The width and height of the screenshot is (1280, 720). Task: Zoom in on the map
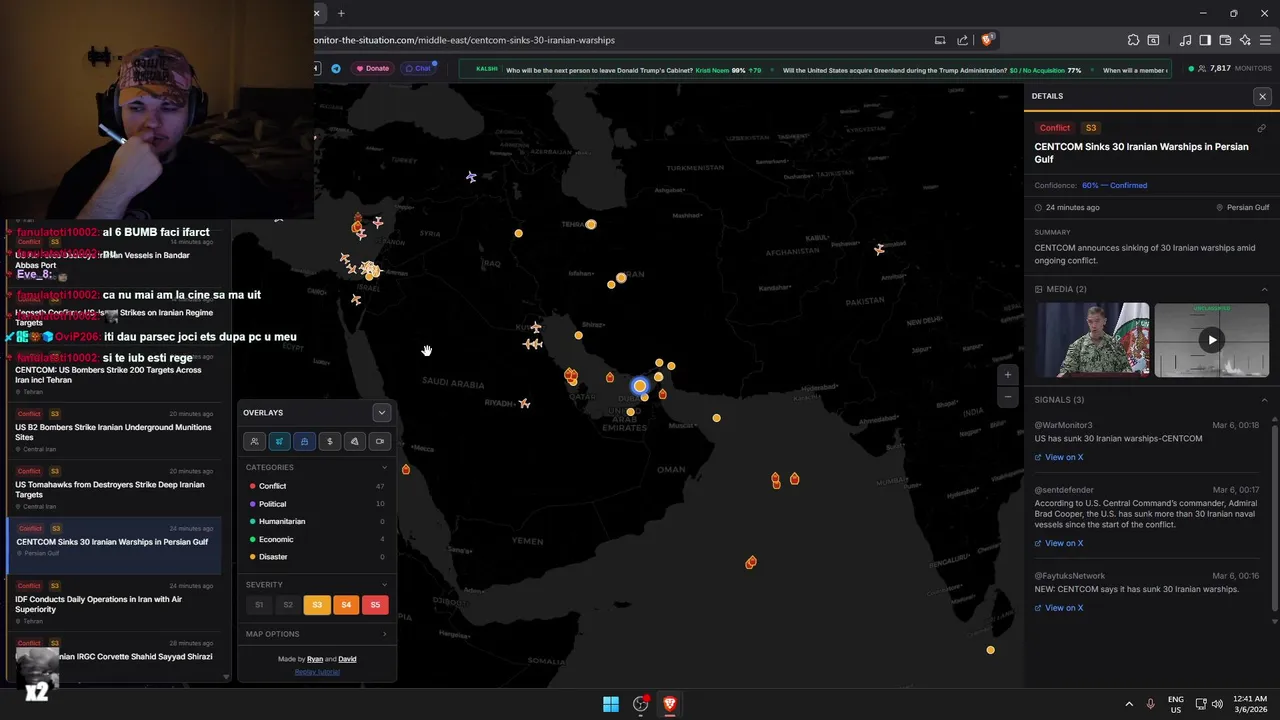(1007, 375)
